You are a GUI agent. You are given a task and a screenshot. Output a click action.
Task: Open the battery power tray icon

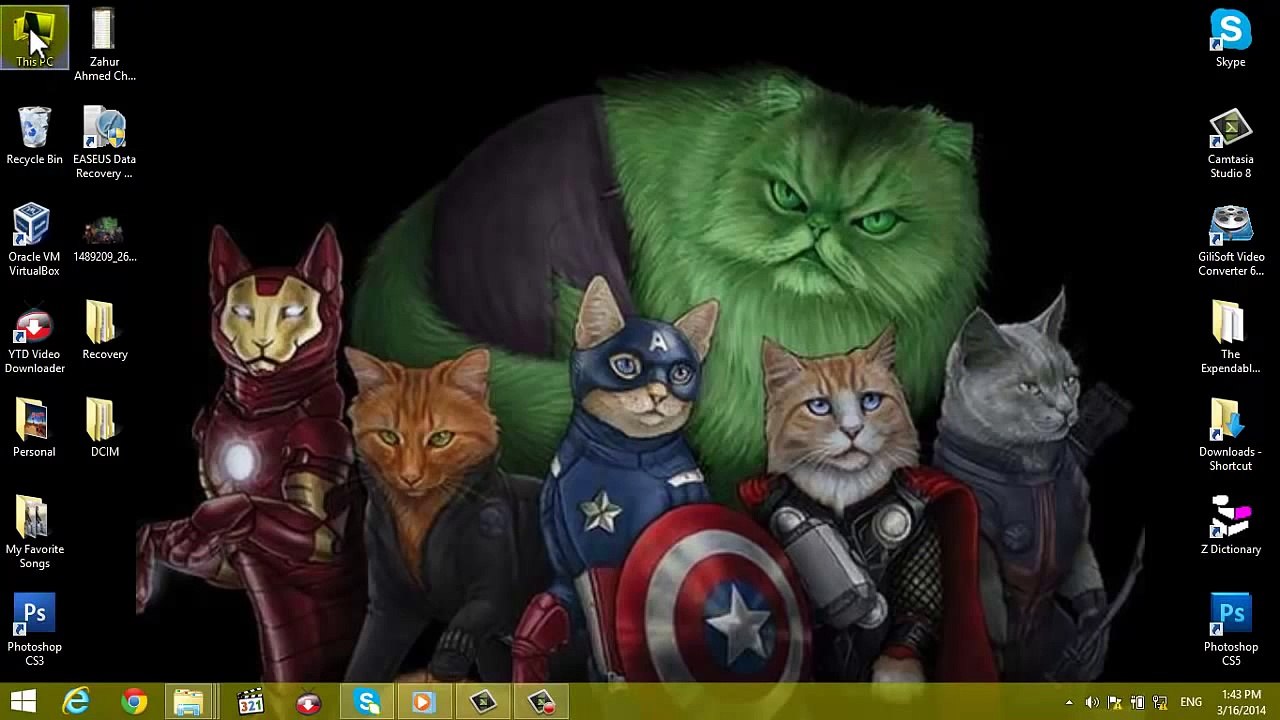1137,702
